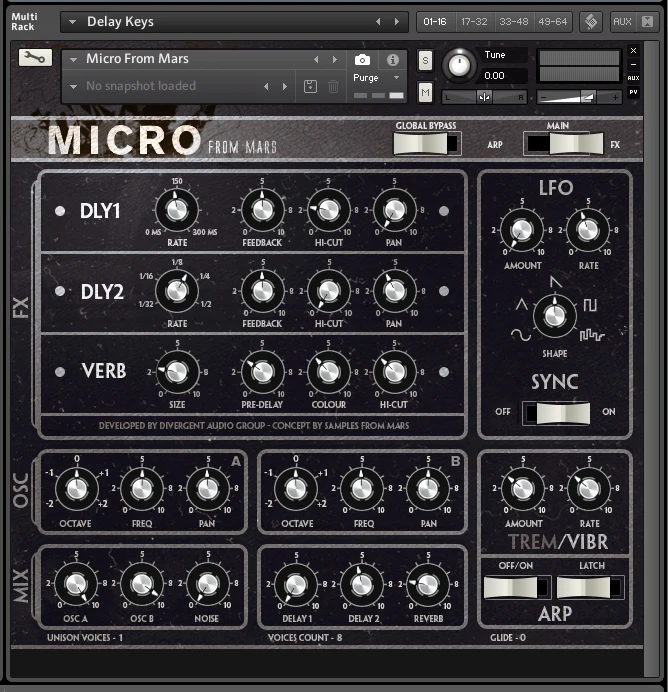
Task: Click the PV button beside volume slider
Action: pyautogui.click(x=633, y=92)
